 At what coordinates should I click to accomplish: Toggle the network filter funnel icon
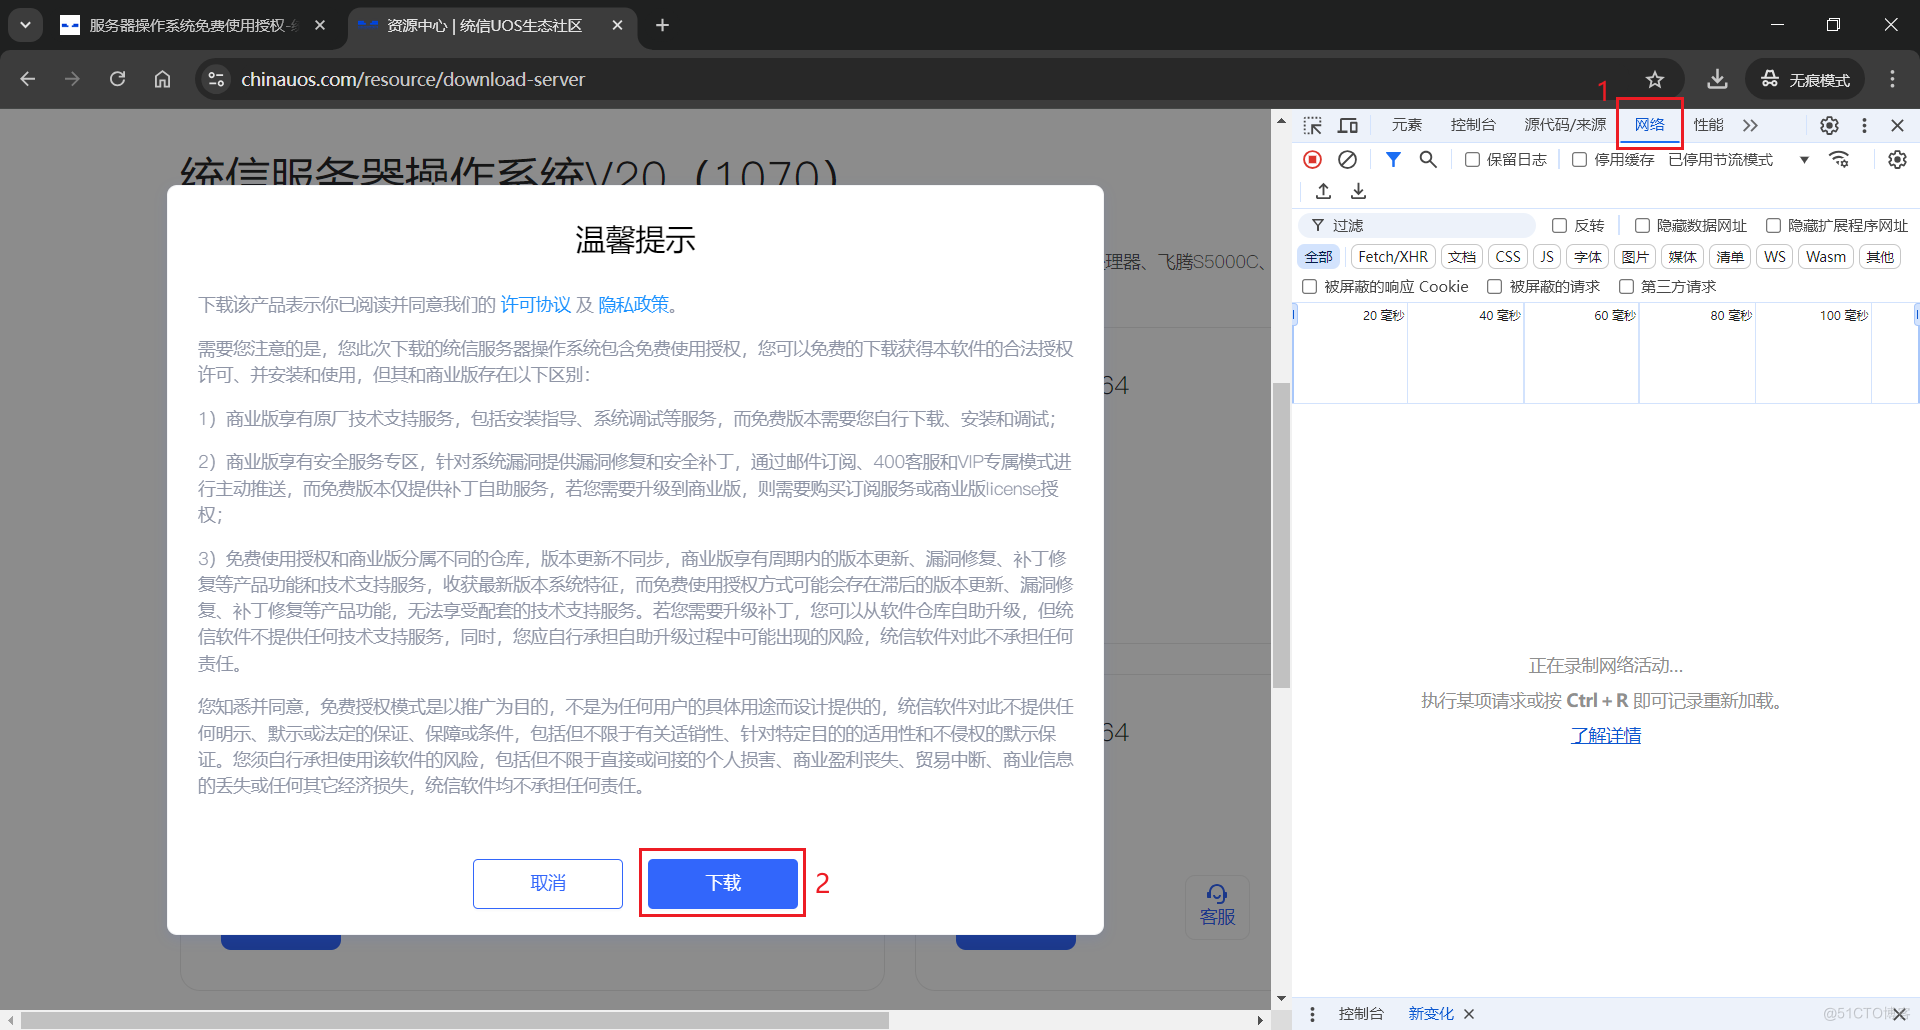1393,159
